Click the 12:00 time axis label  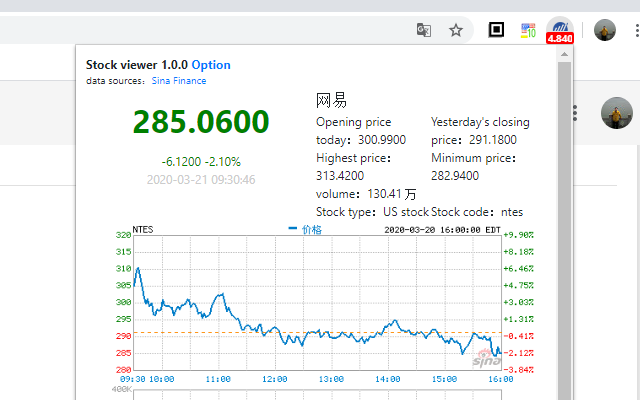[275, 380]
